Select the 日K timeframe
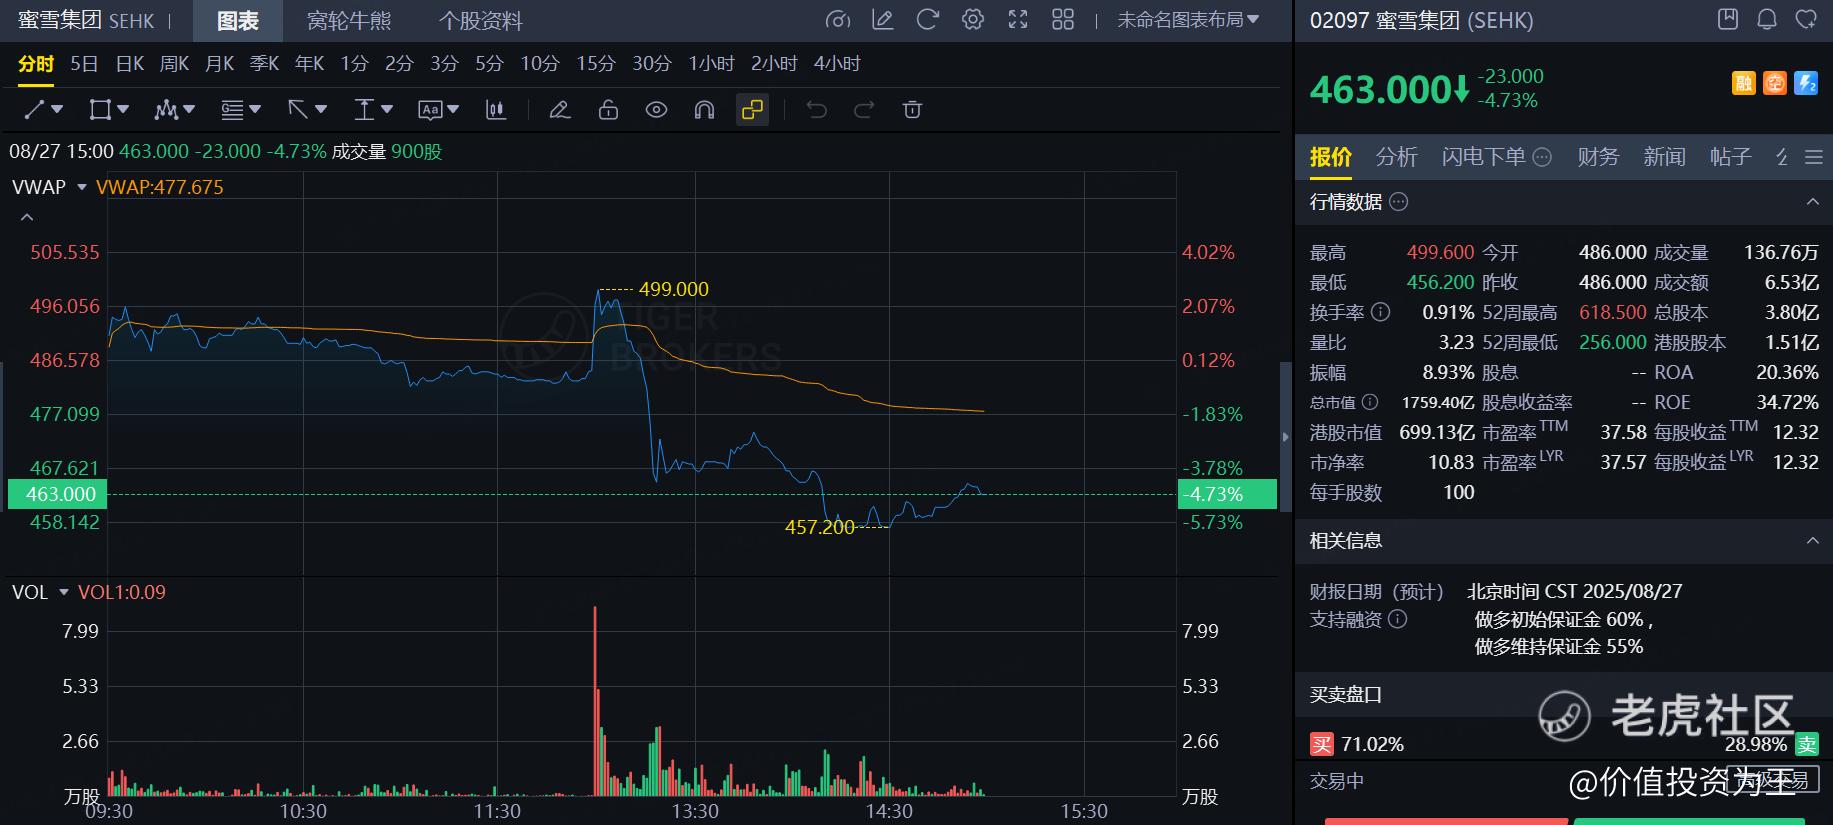Image resolution: width=1833 pixels, height=825 pixels. tap(130, 64)
